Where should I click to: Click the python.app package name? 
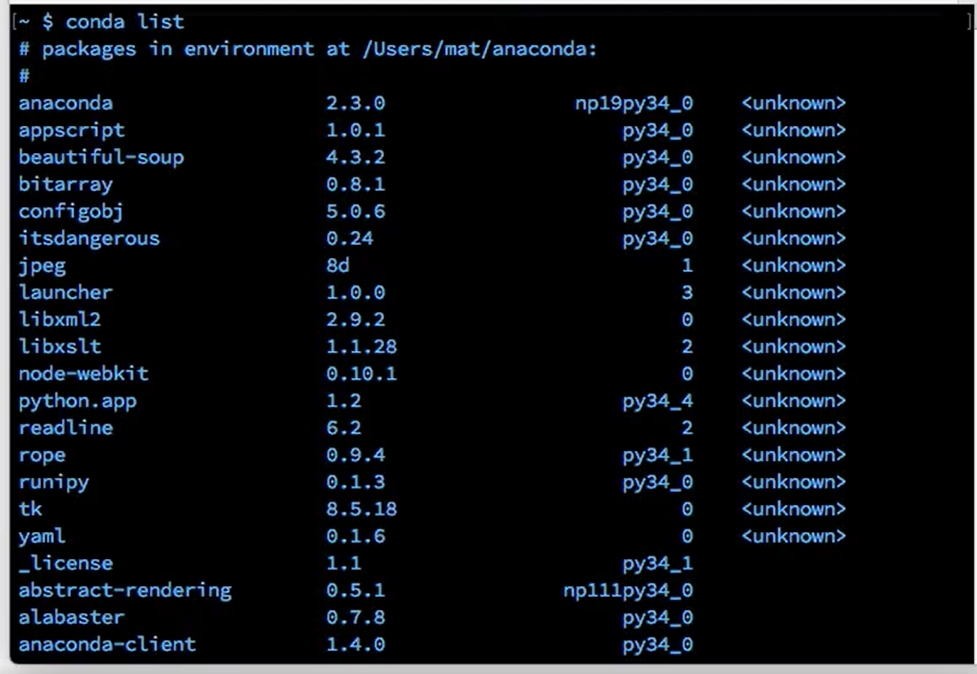(77, 401)
